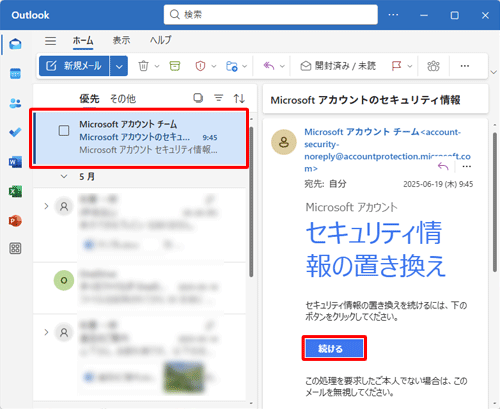Click the Delete trash can icon
Image resolution: width=500 pixels, height=409 pixels.
tap(143, 66)
